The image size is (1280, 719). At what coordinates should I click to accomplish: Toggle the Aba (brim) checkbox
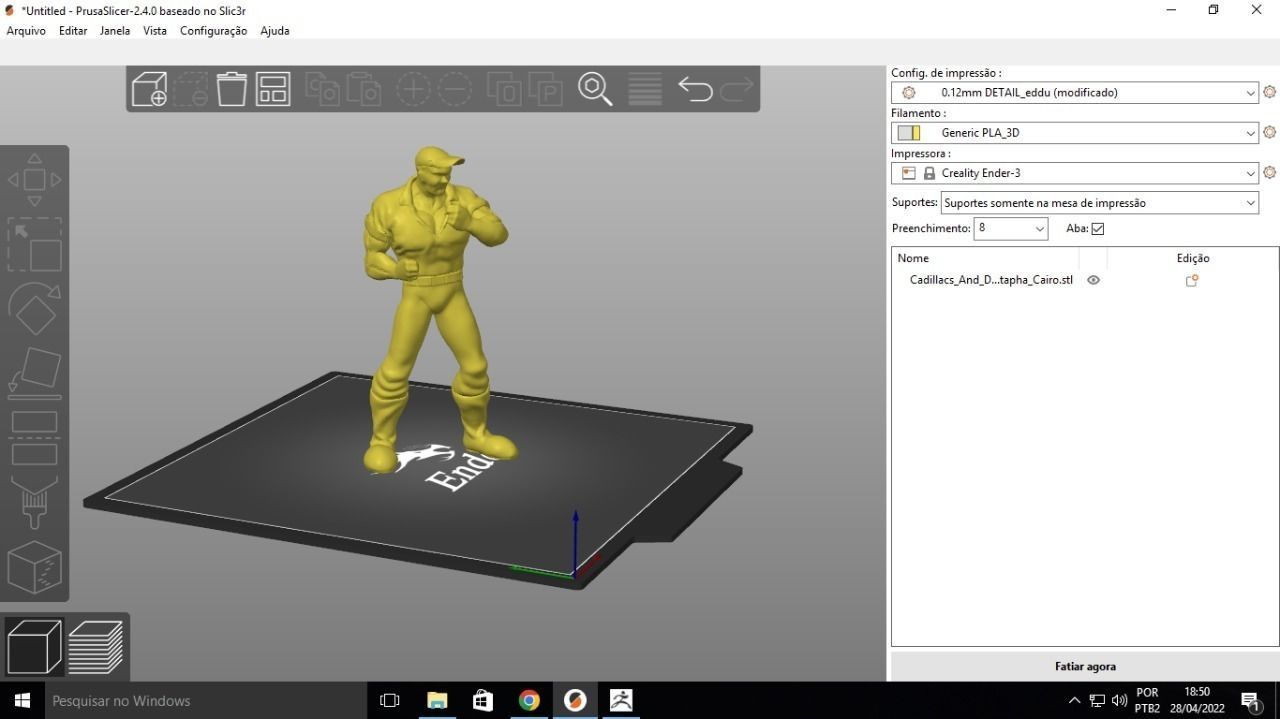1098,229
